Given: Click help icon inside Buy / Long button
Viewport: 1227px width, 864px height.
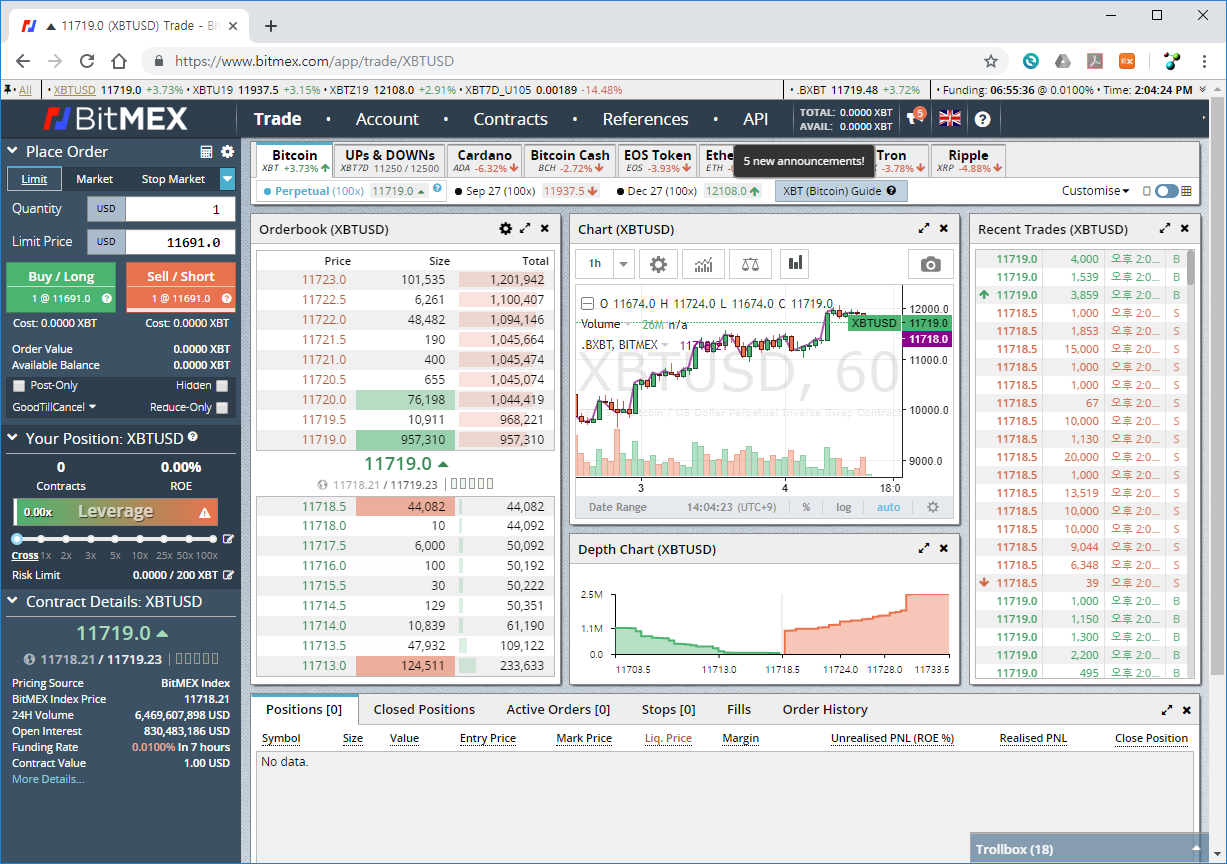Looking at the screenshot, I should click(x=107, y=298).
